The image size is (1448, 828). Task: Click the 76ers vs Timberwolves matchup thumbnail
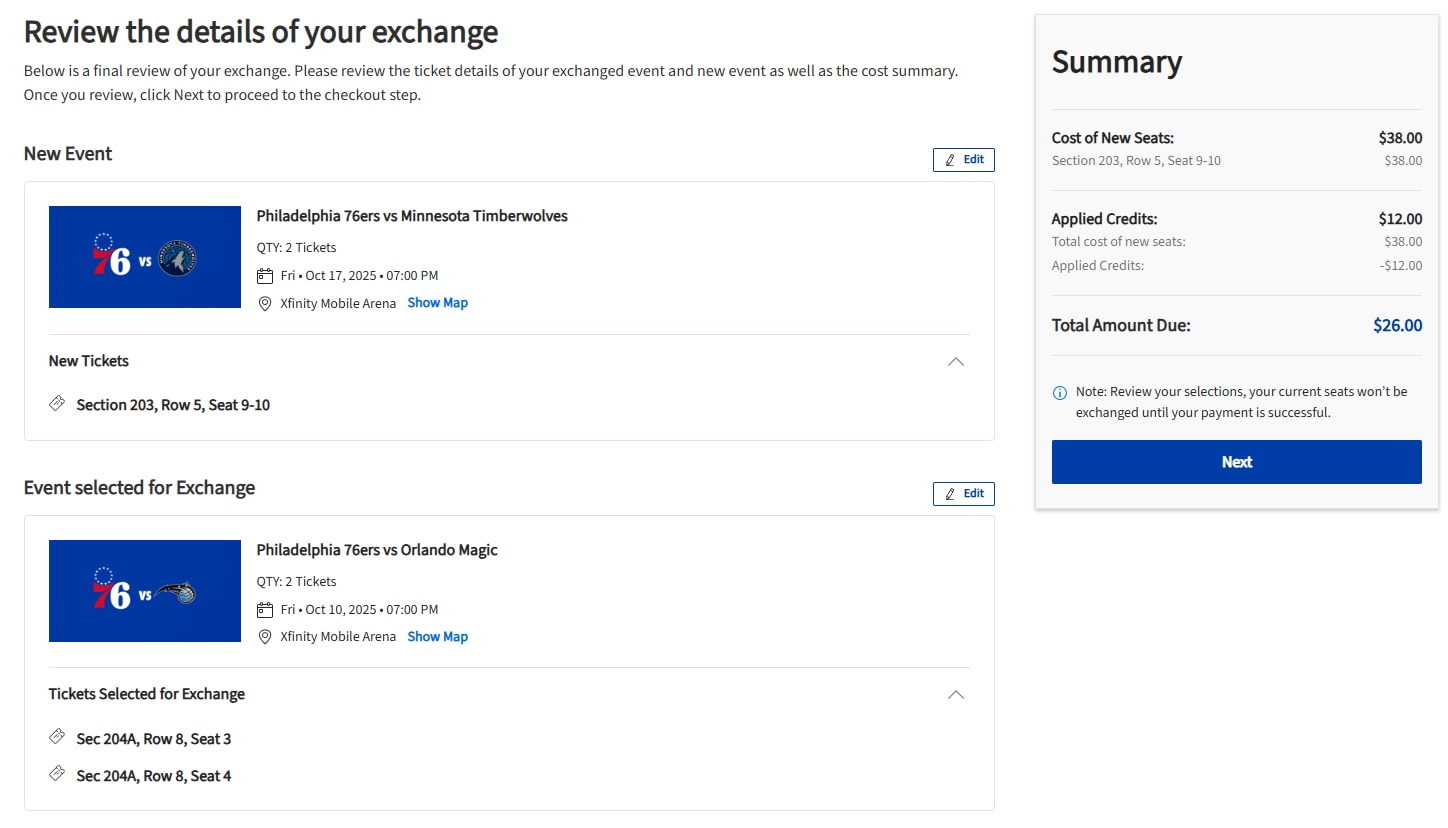coord(144,257)
